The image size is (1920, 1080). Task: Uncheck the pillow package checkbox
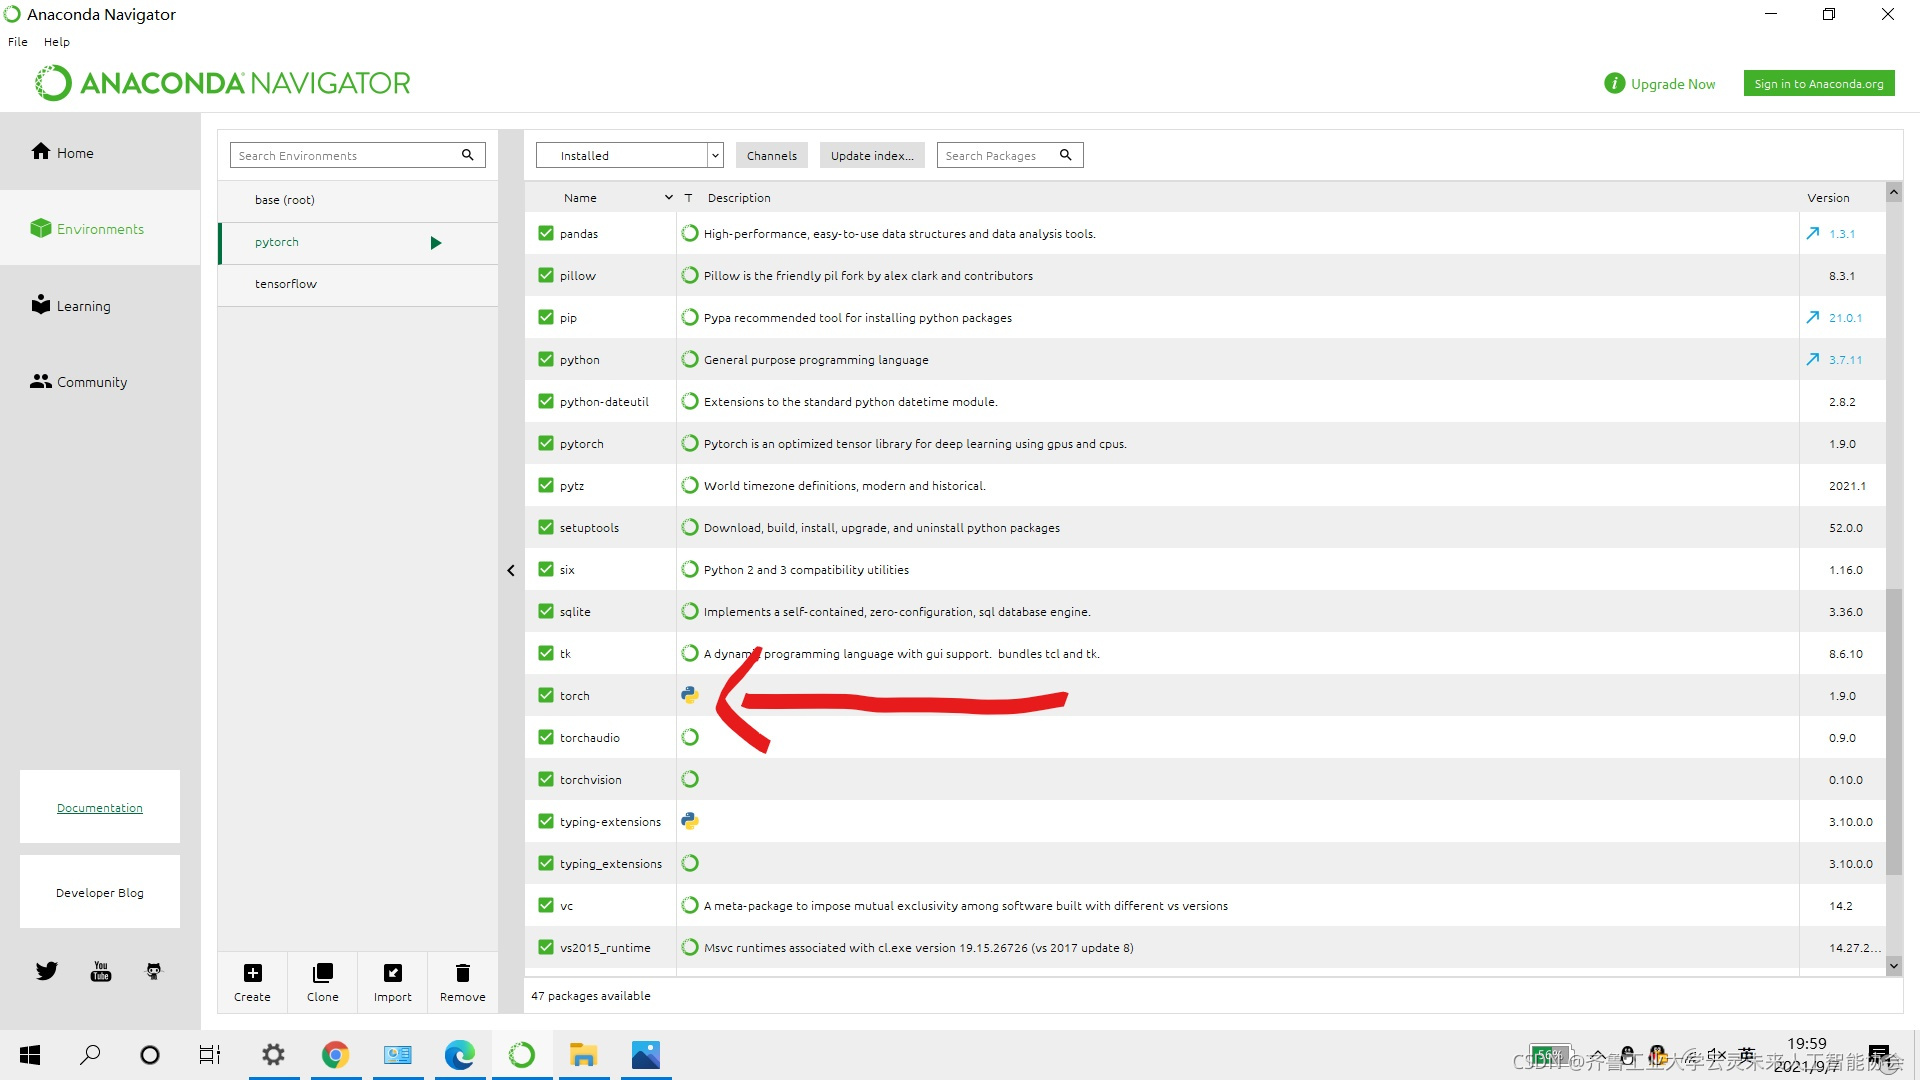click(546, 275)
